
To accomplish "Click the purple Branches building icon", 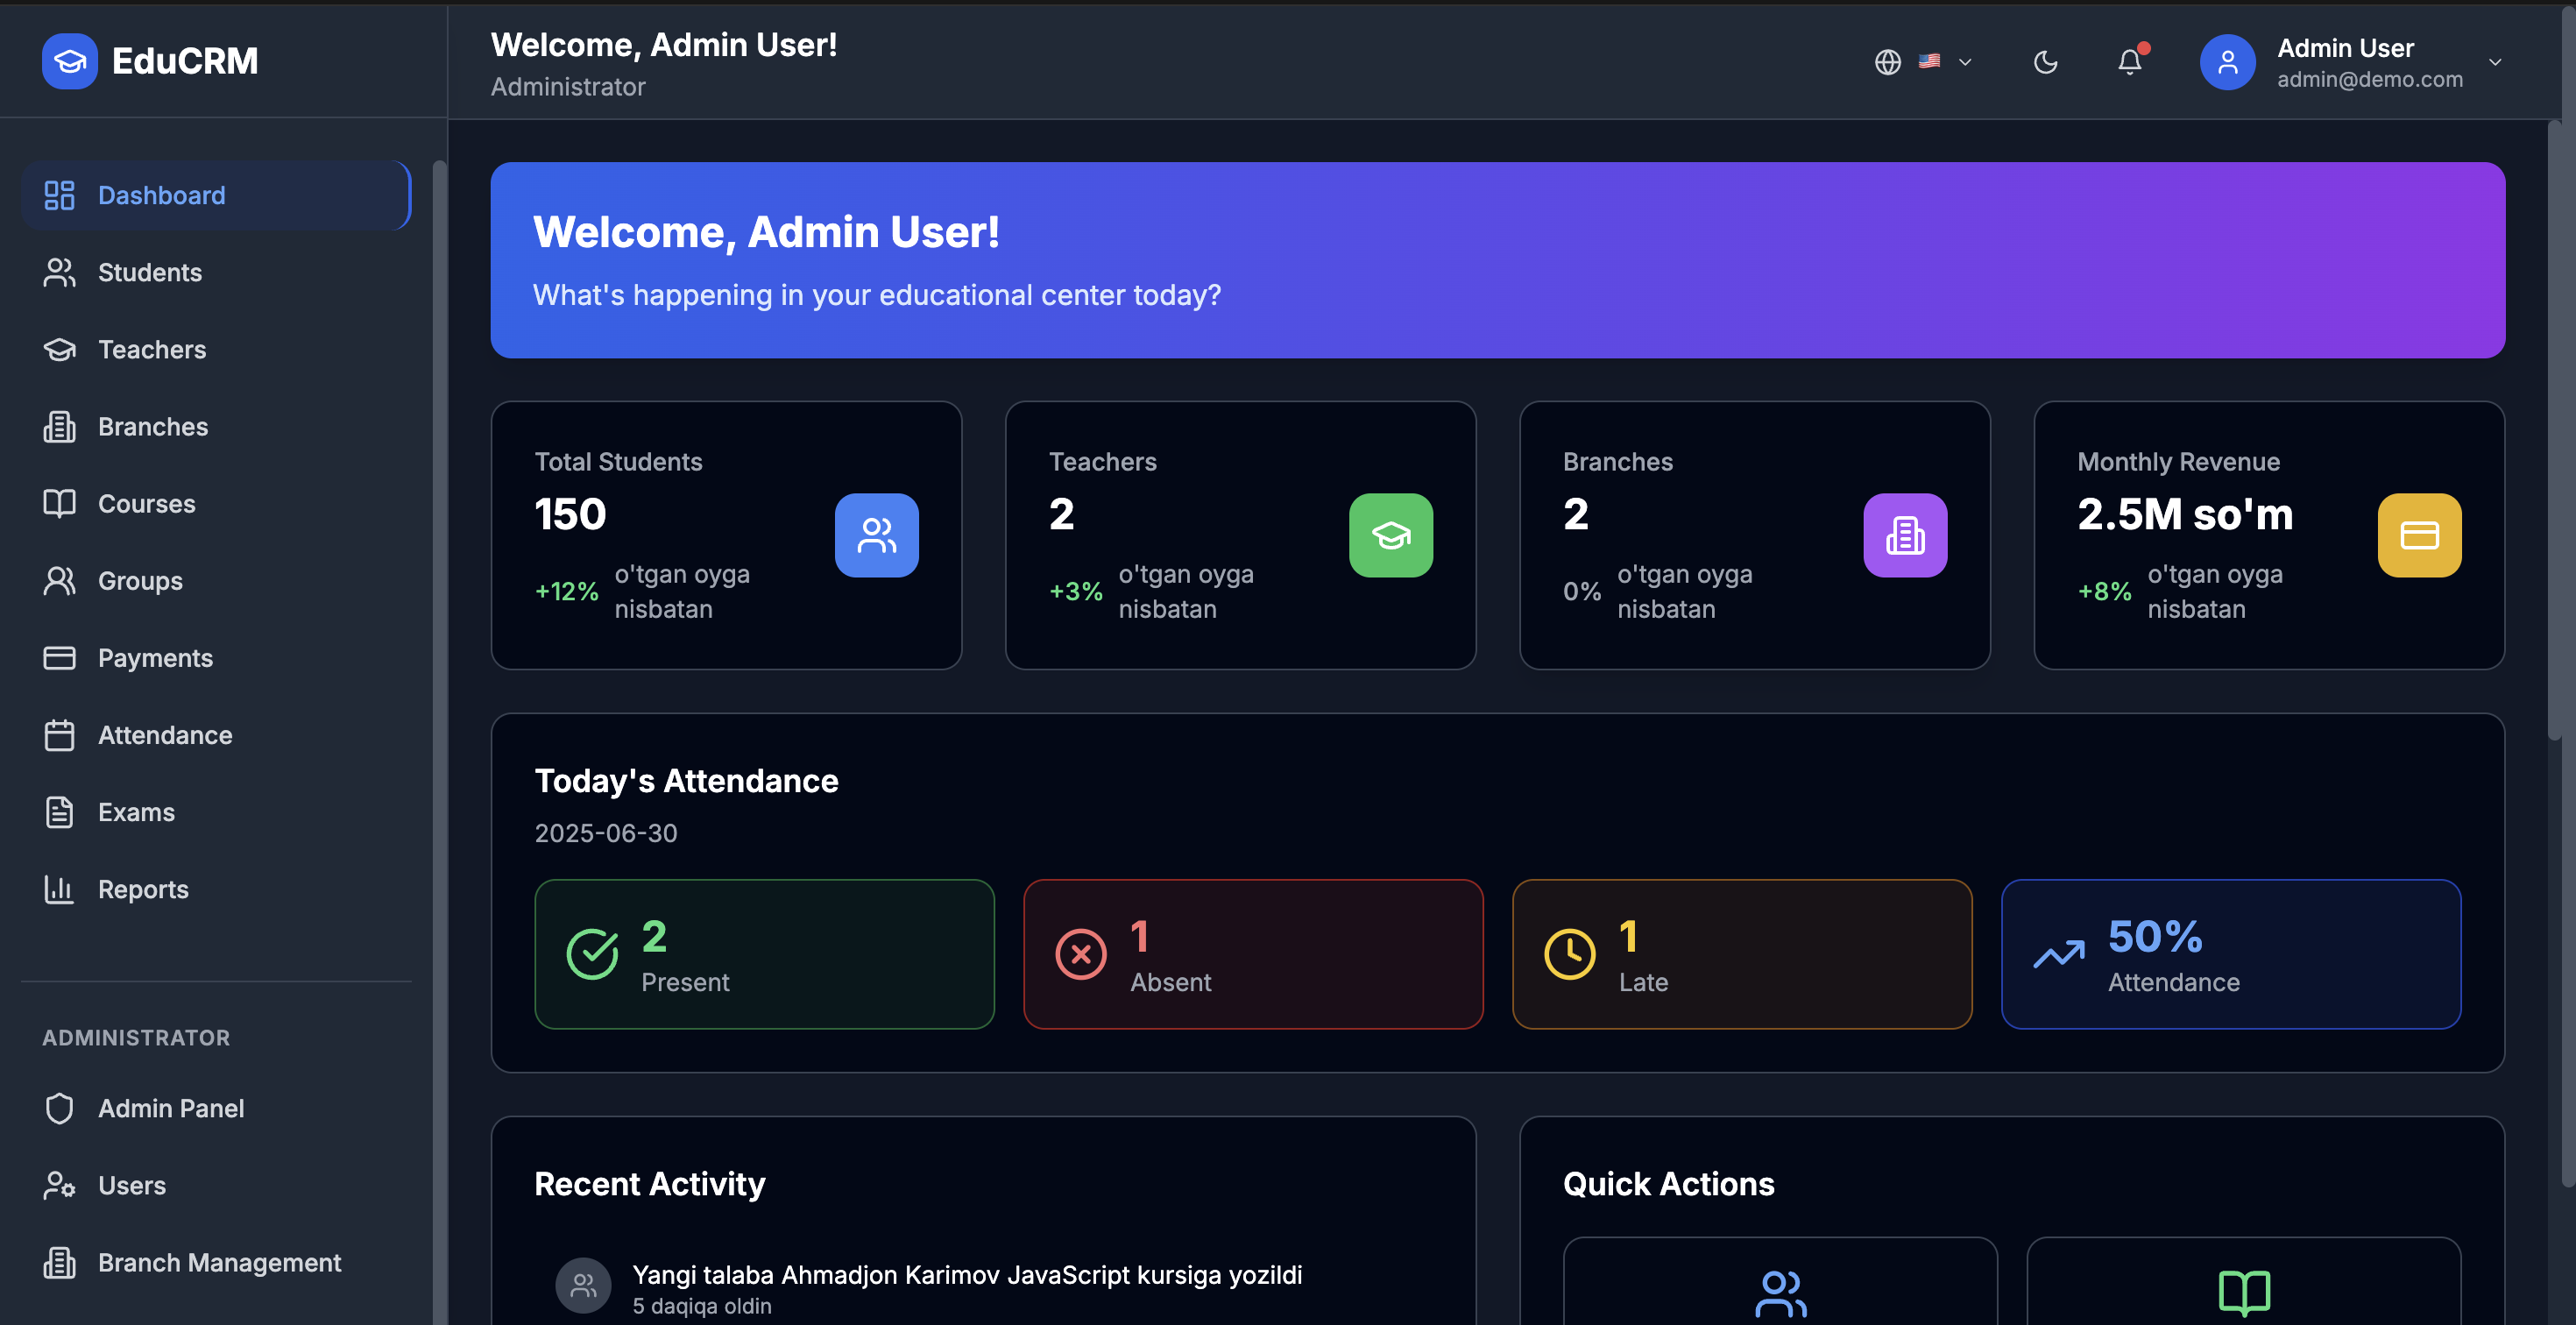I will (1904, 535).
